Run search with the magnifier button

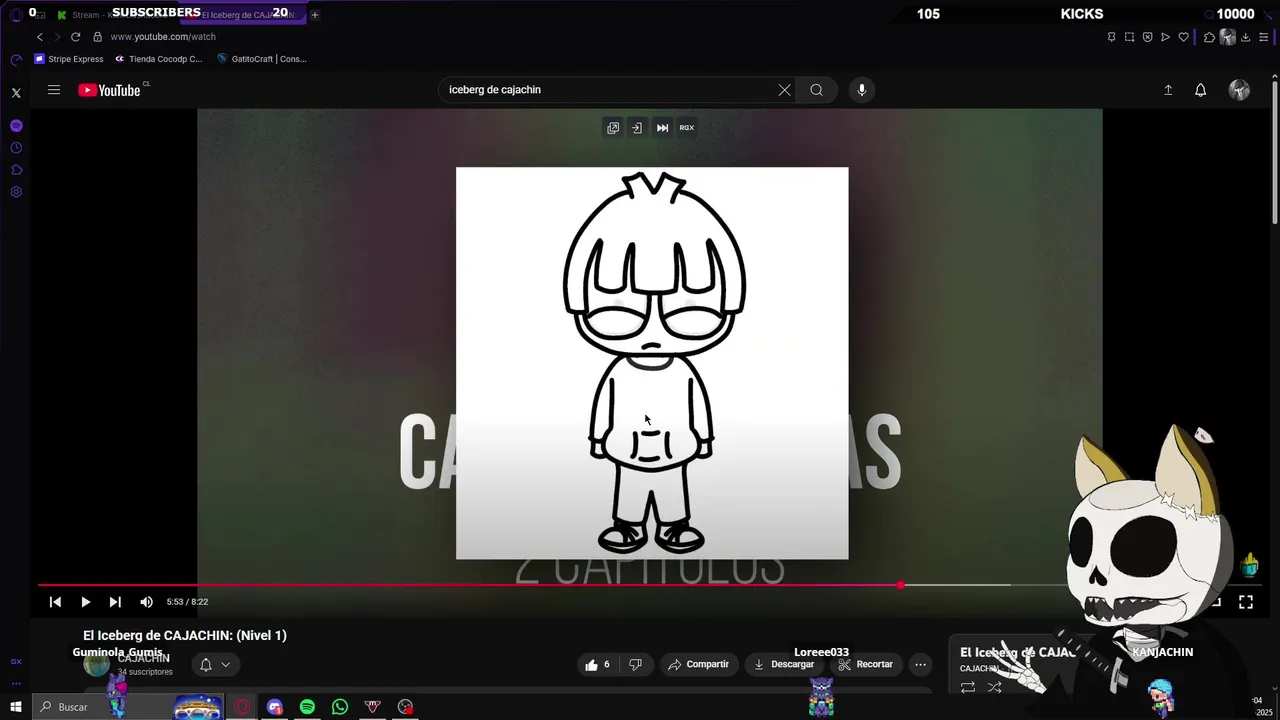(x=817, y=90)
